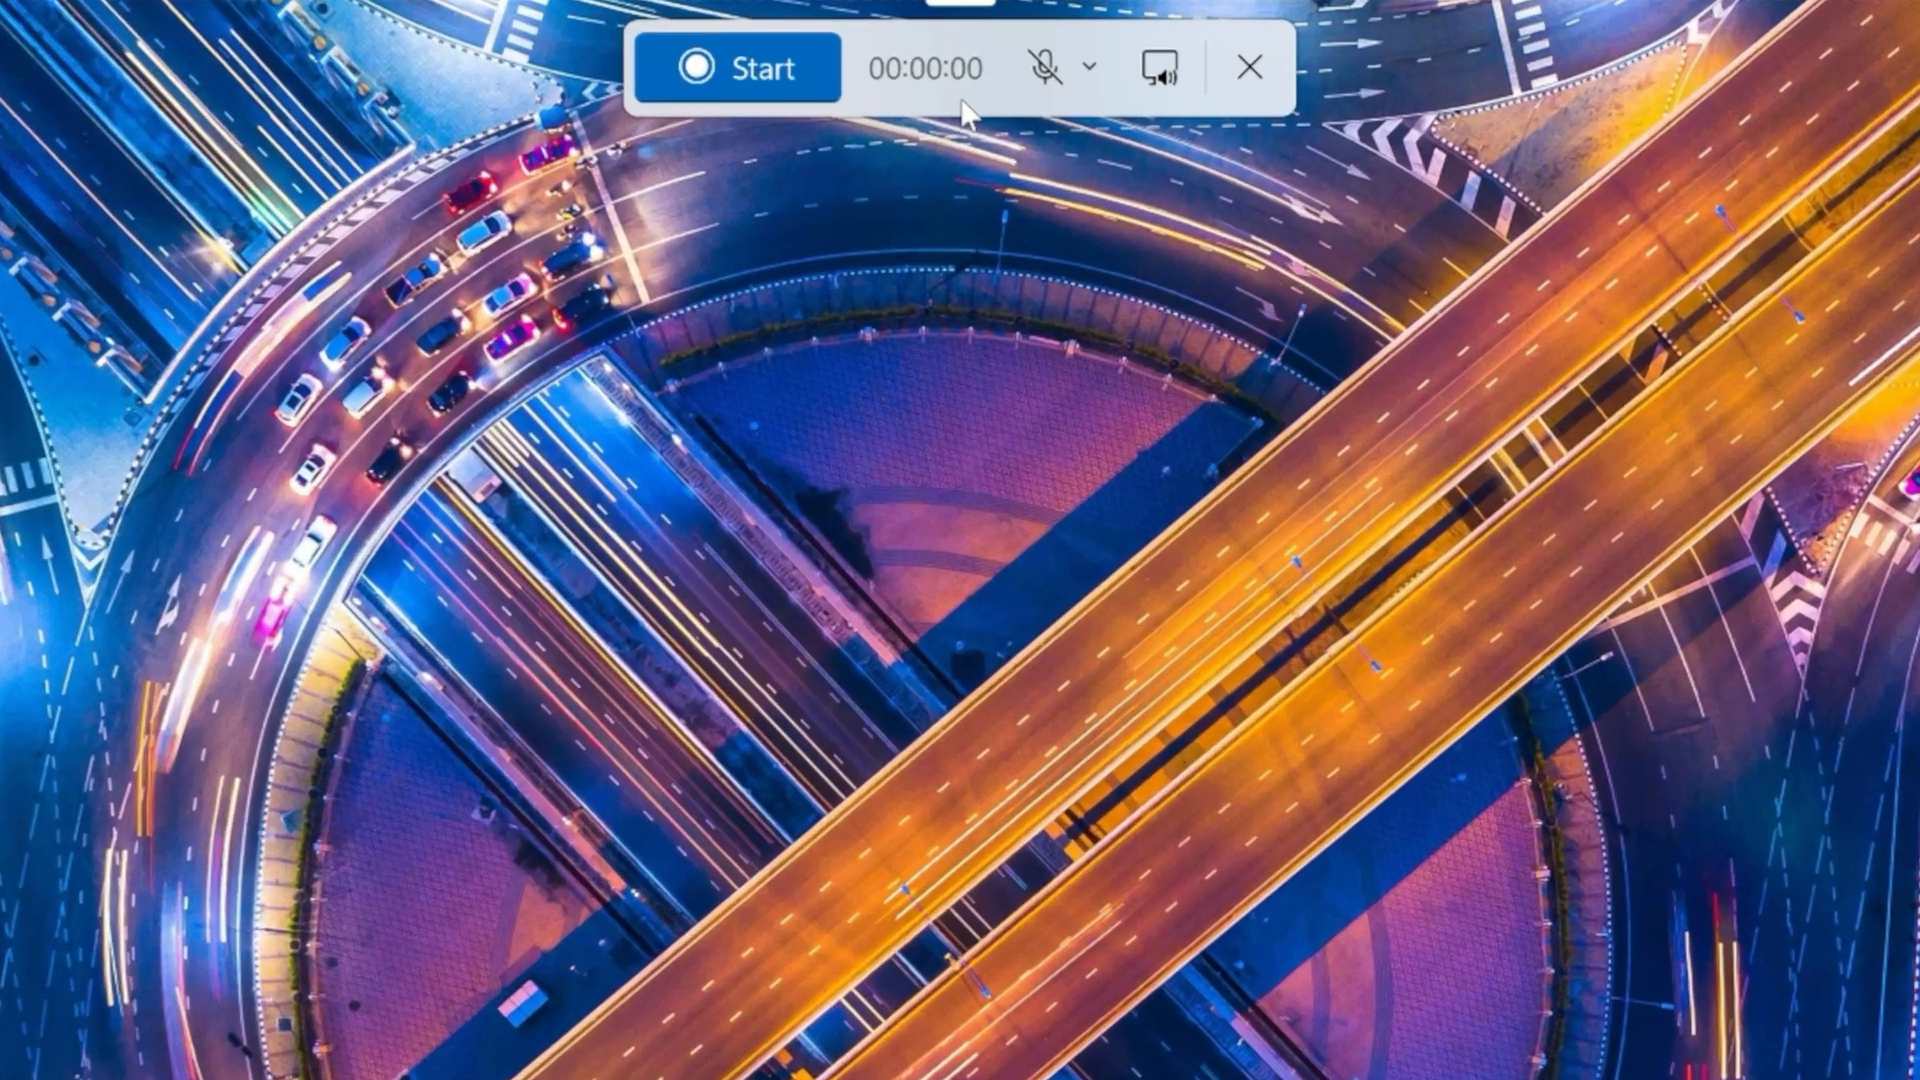Screen dimensions: 1920x1080
Task: Expand the chevron next to the mic icon
Action: click(x=1089, y=68)
